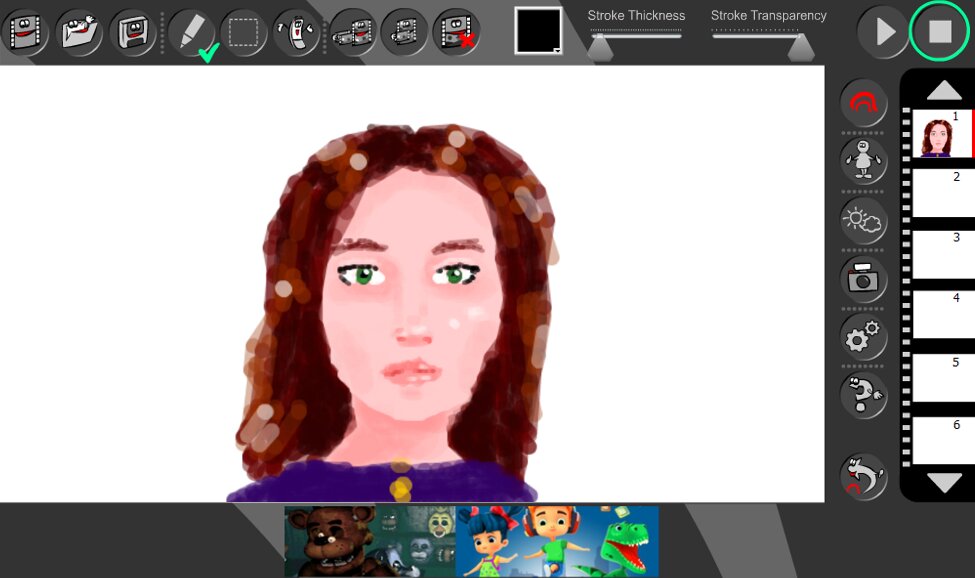Screen dimensions: 975x578
Task: Open the sun and cloud background icon
Action: coord(863,220)
